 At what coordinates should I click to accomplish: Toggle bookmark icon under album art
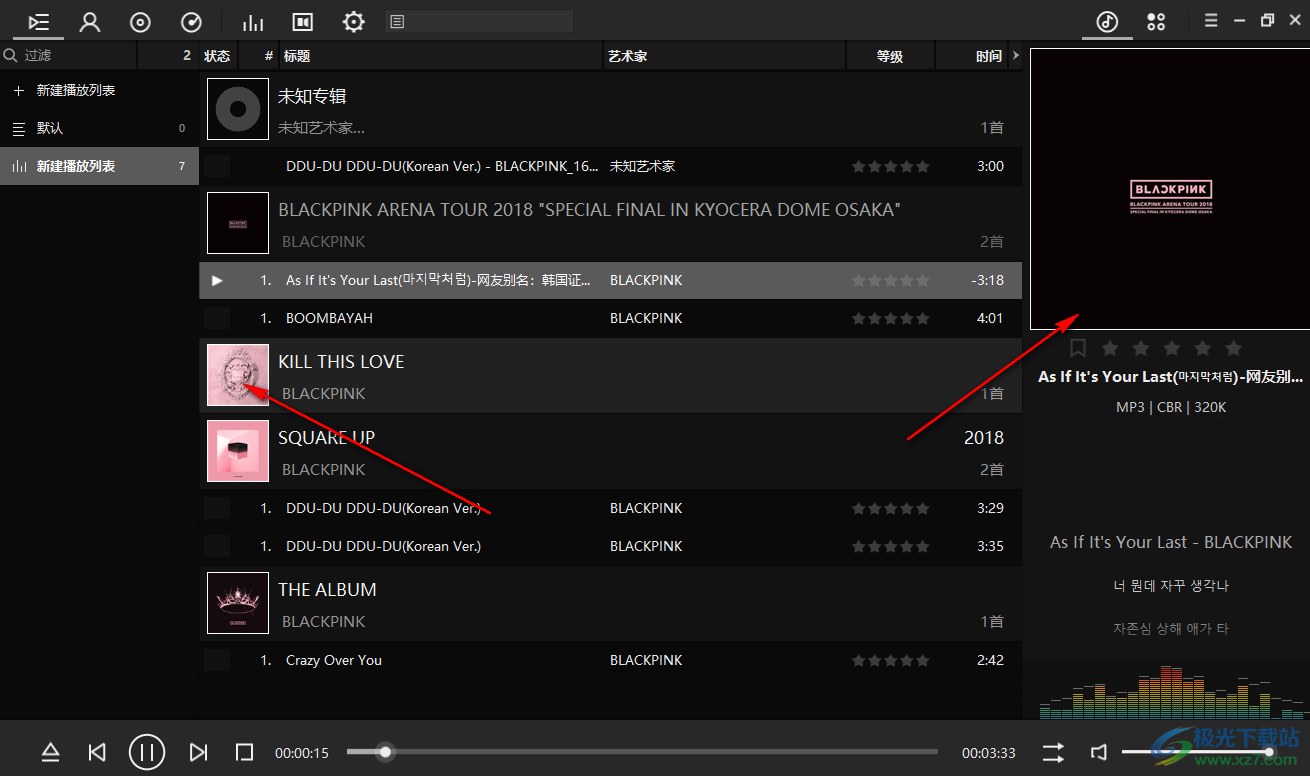(x=1078, y=348)
